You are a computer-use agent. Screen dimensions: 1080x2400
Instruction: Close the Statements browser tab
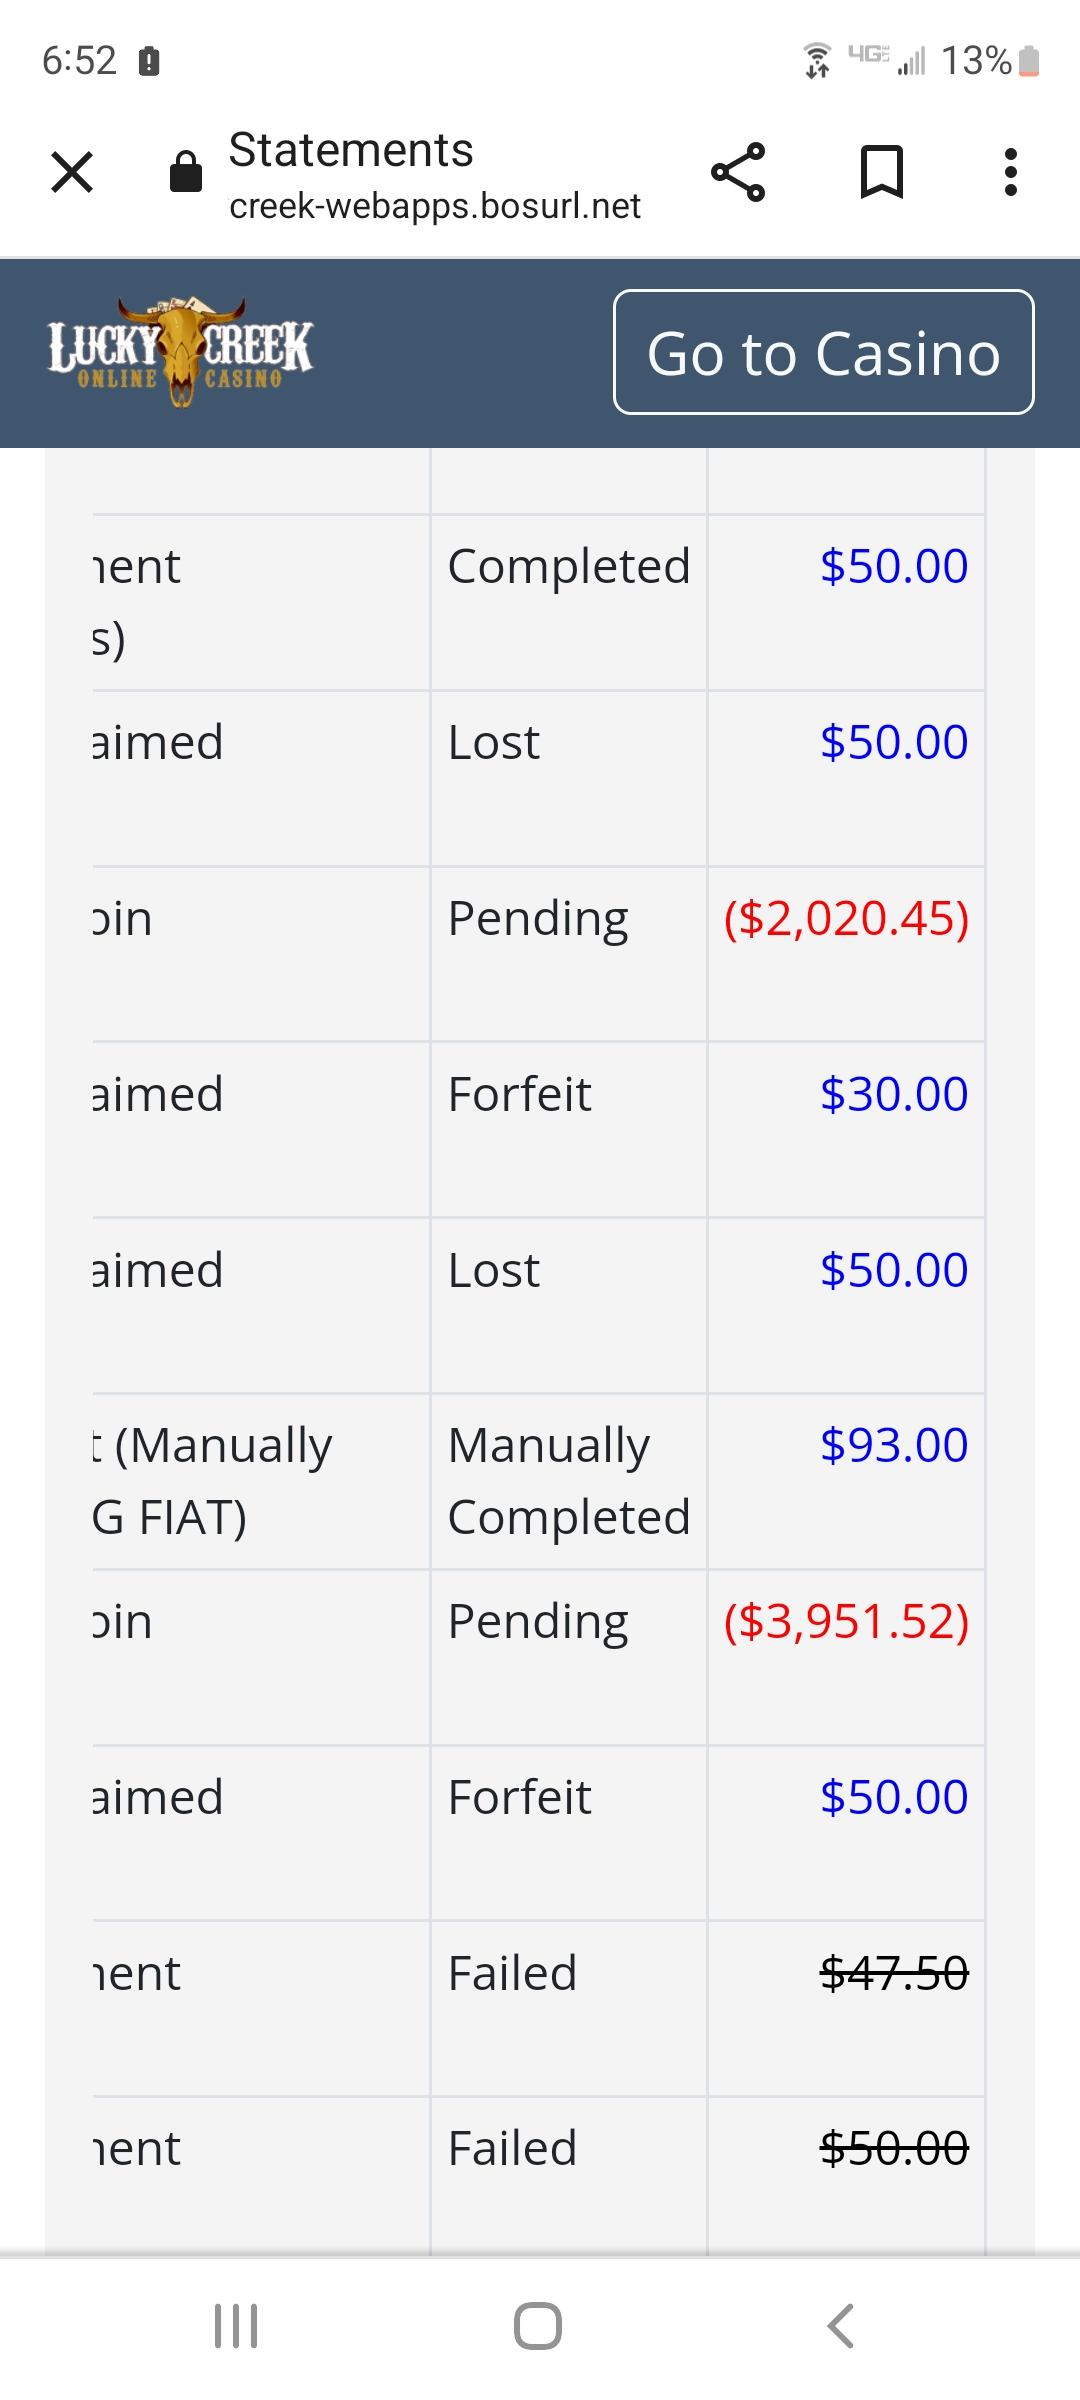click(72, 172)
